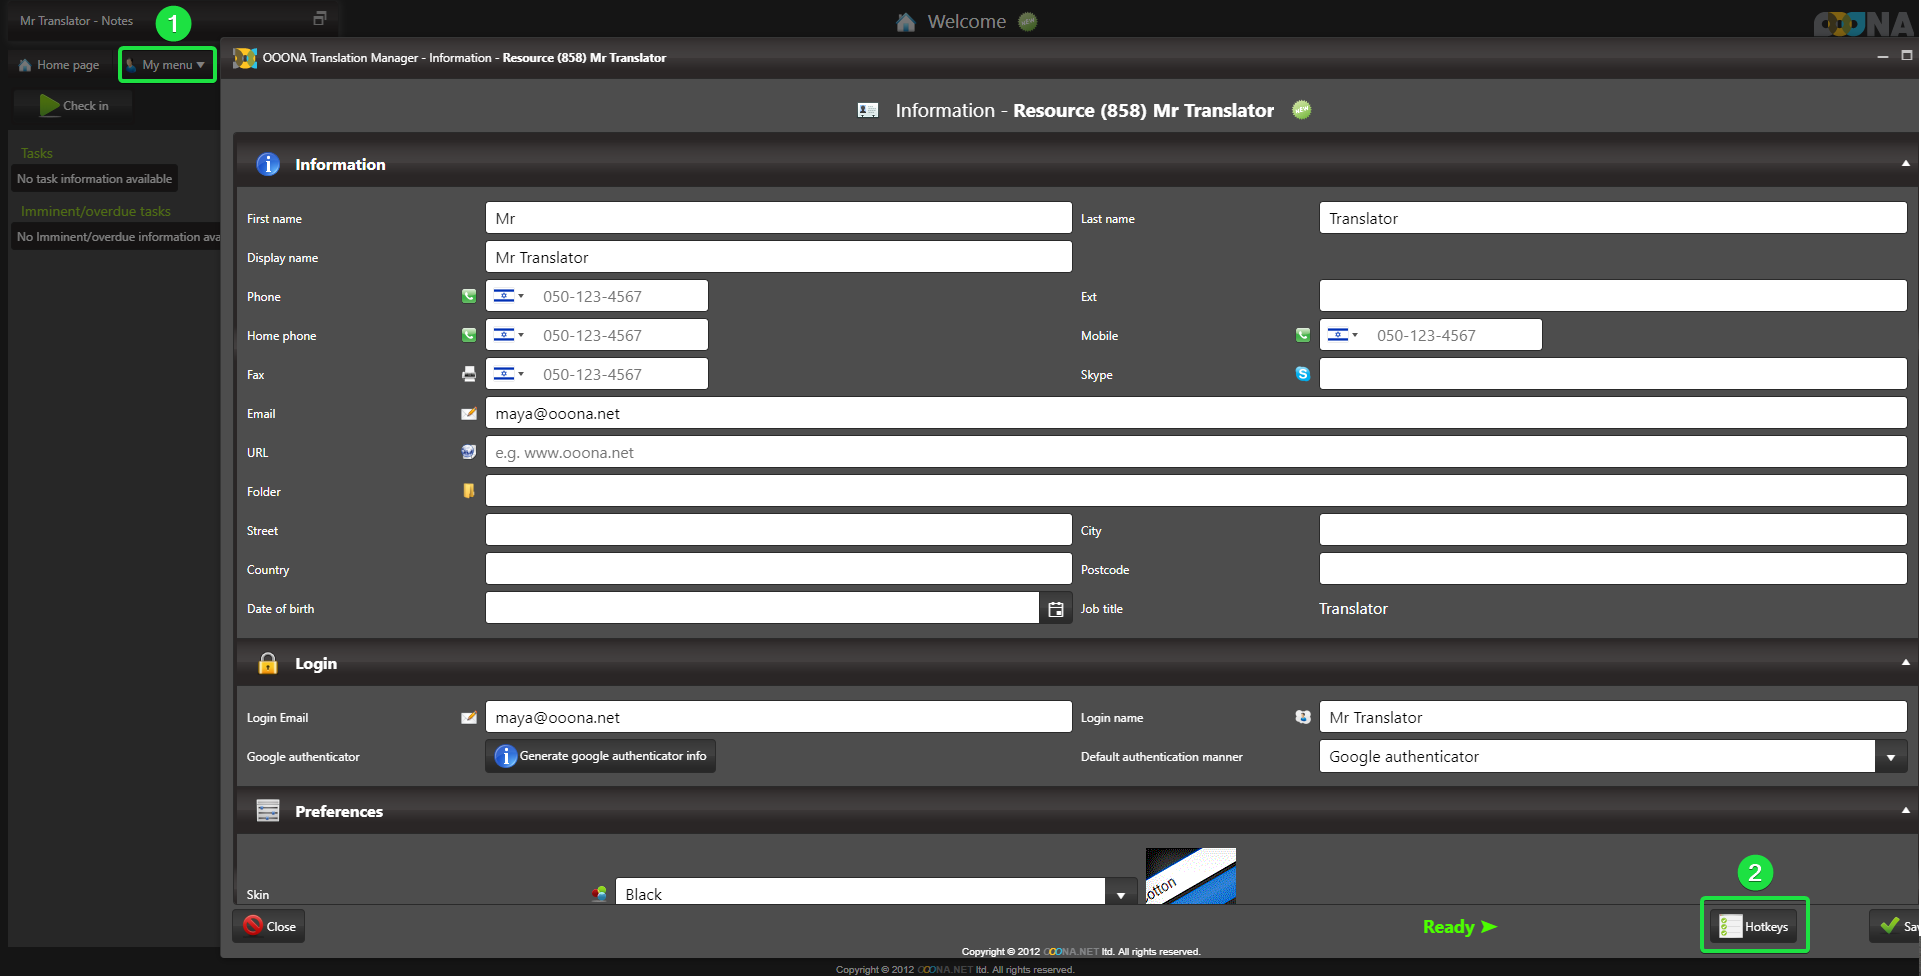Click the email envelope icon beside Email

point(468,413)
